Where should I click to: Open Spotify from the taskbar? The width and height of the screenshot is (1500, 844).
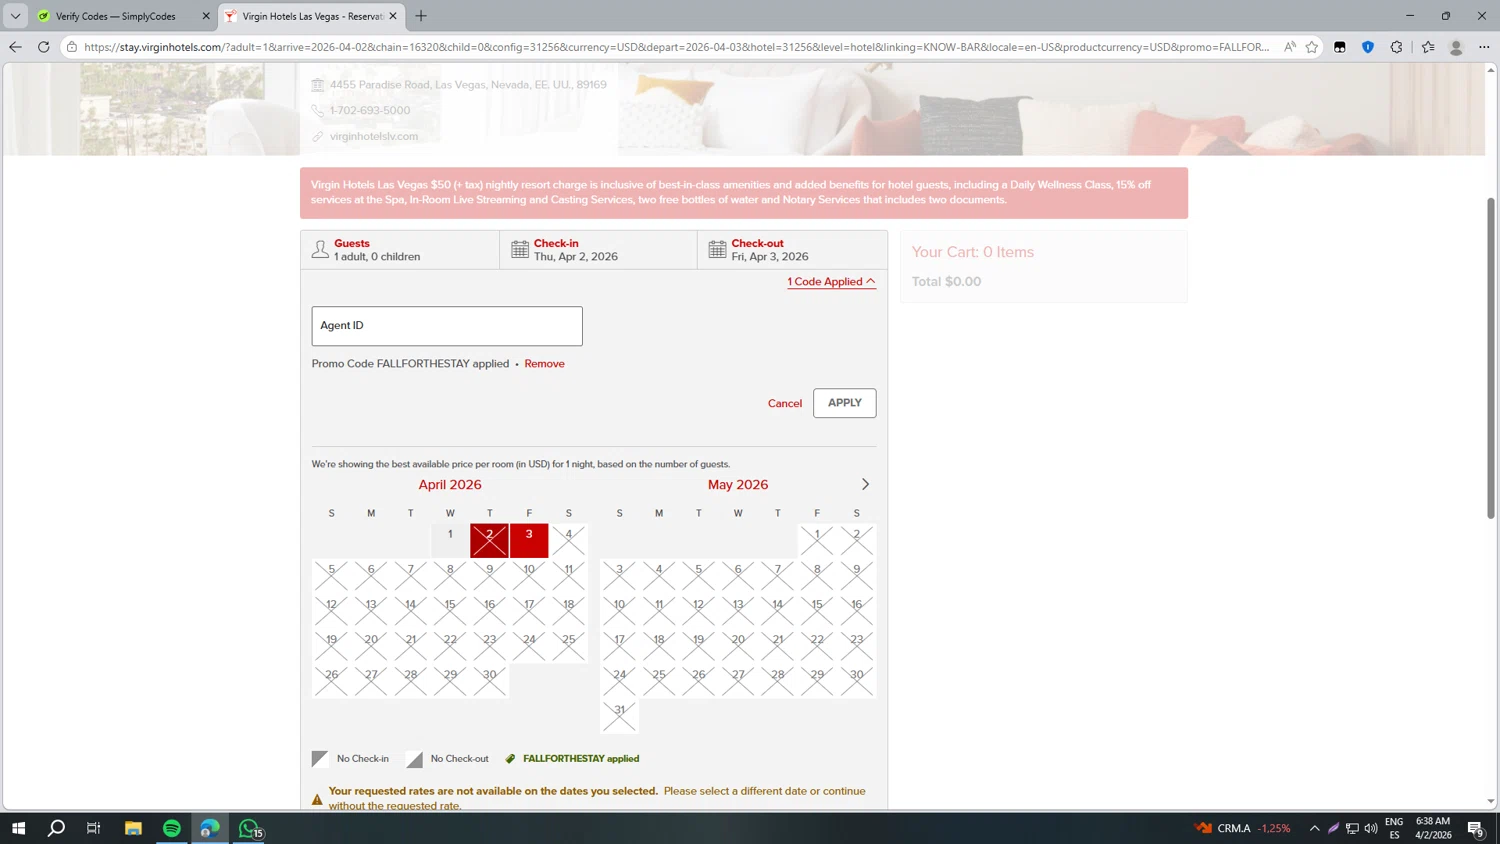[171, 828]
